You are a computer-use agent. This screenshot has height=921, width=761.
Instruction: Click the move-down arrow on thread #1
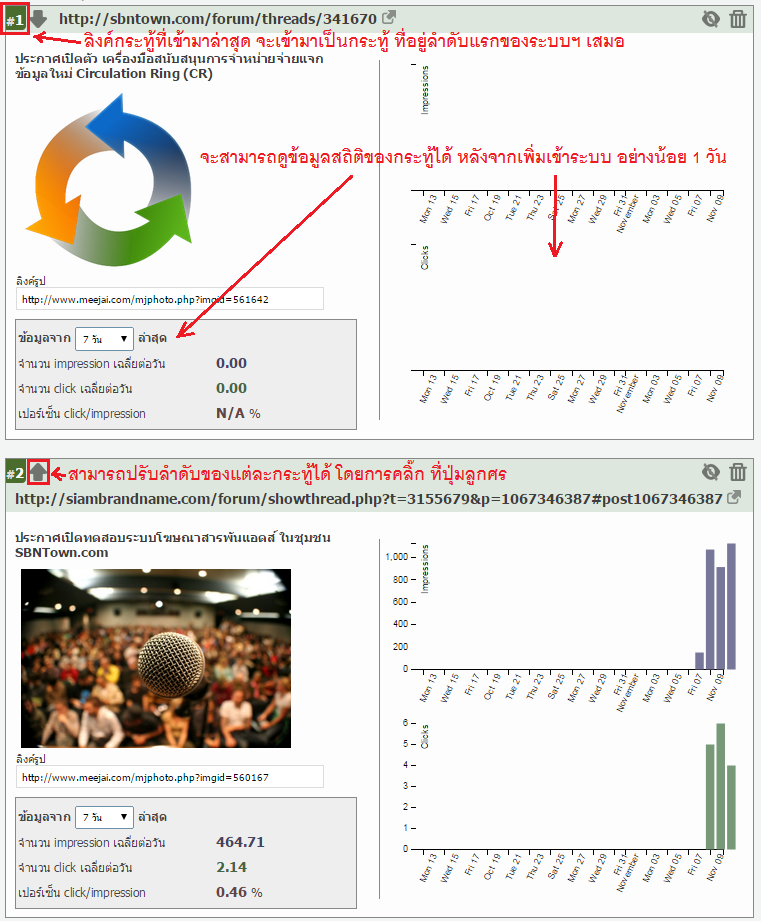click(x=38, y=18)
